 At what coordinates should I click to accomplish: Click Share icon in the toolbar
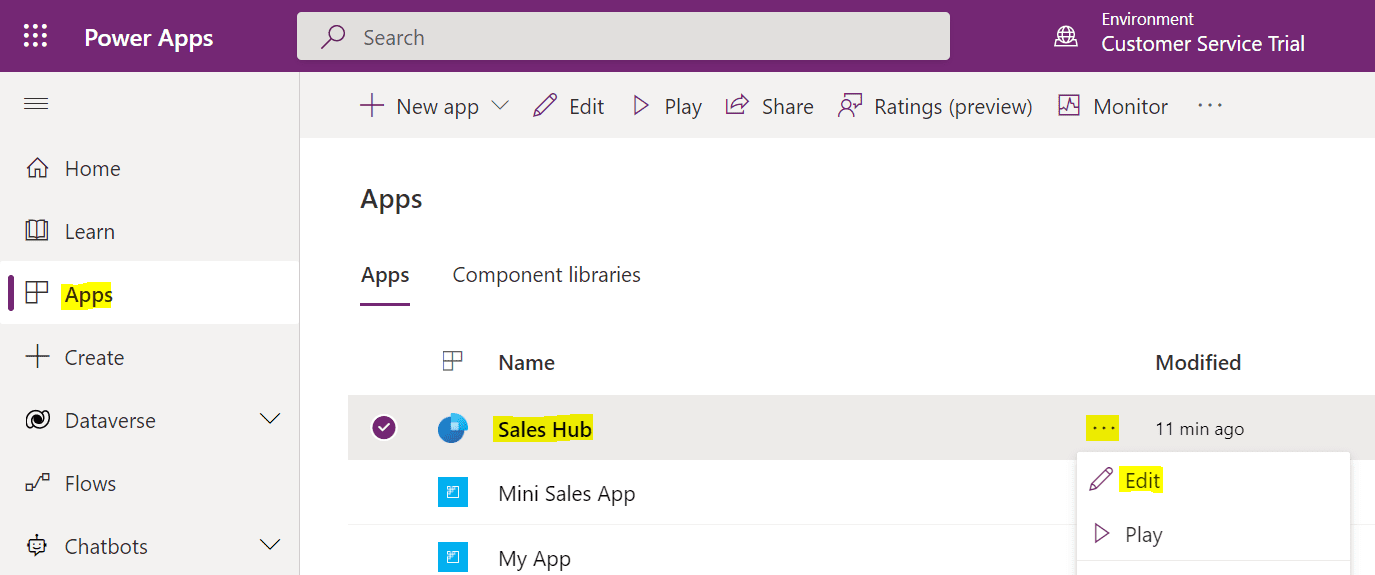tap(738, 105)
